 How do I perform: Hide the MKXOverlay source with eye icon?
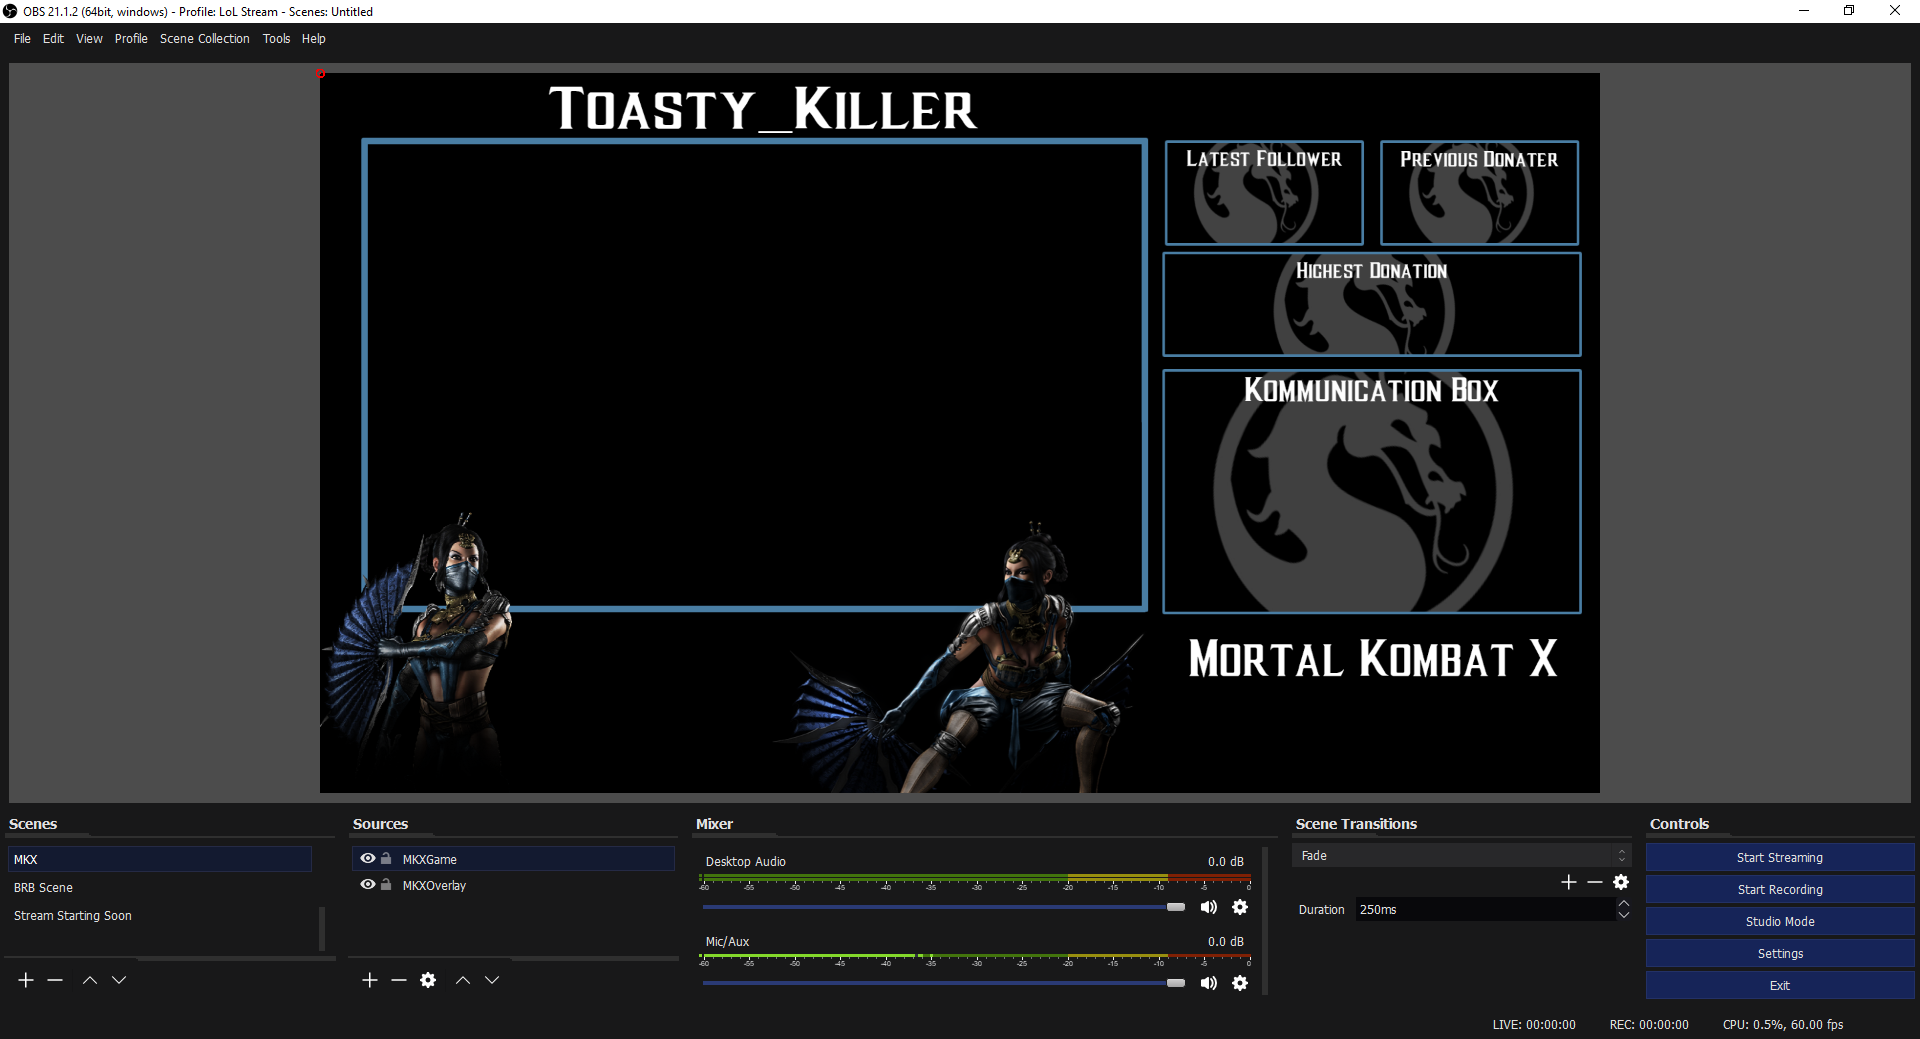click(368, 884)
